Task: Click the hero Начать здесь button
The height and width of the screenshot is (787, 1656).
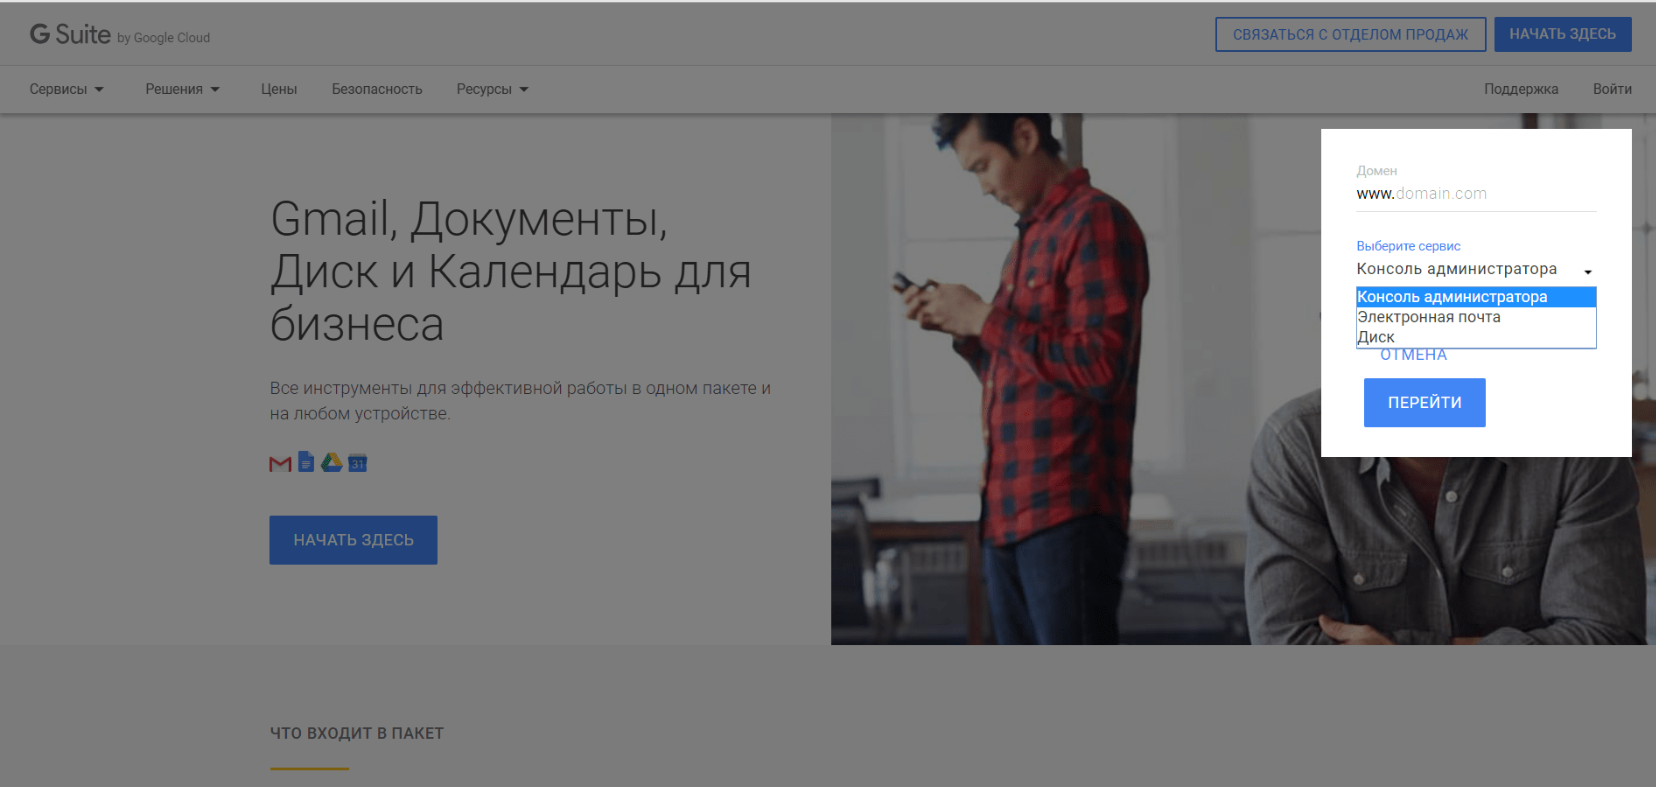Action: [x=353, y=540]
